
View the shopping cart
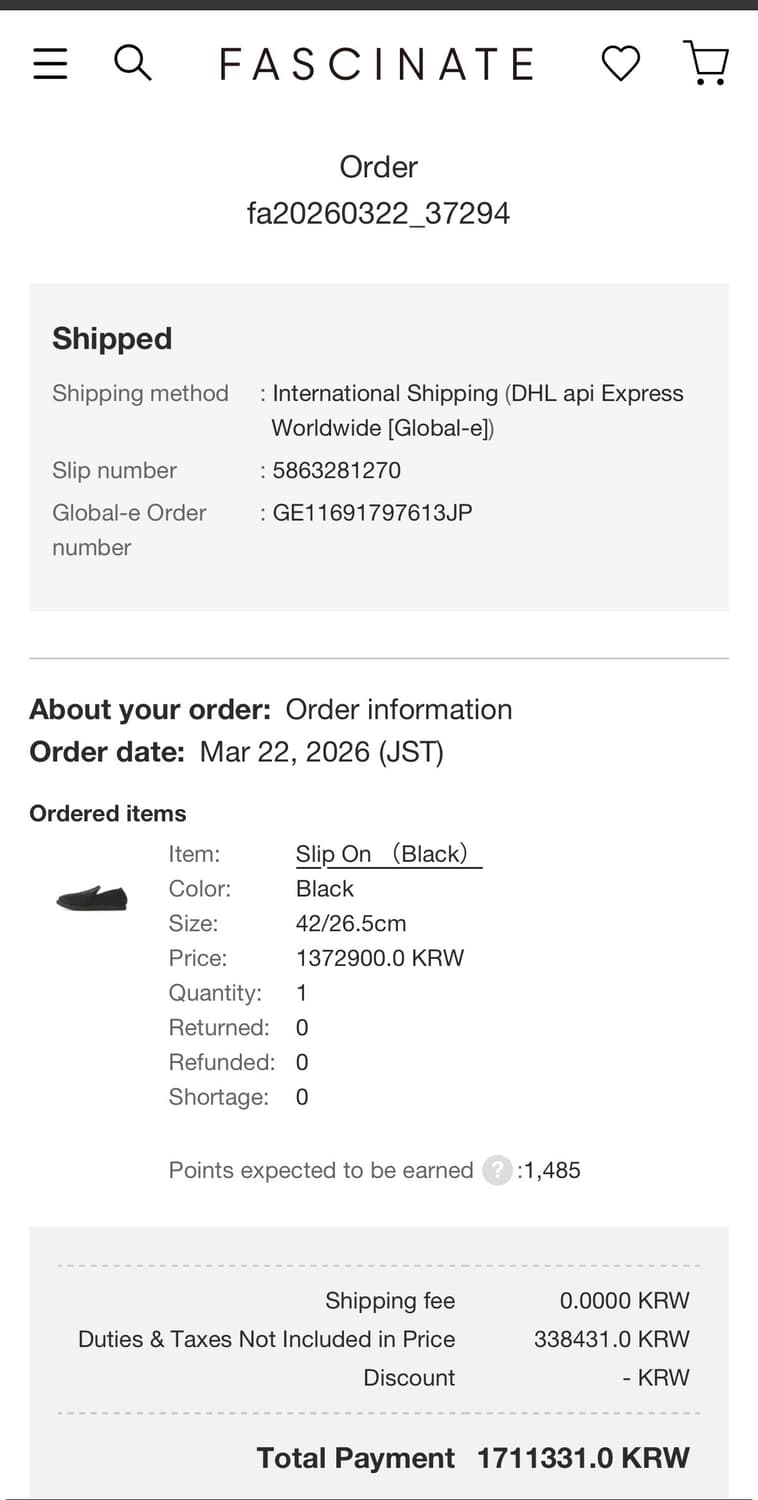(x=706, y=63)
